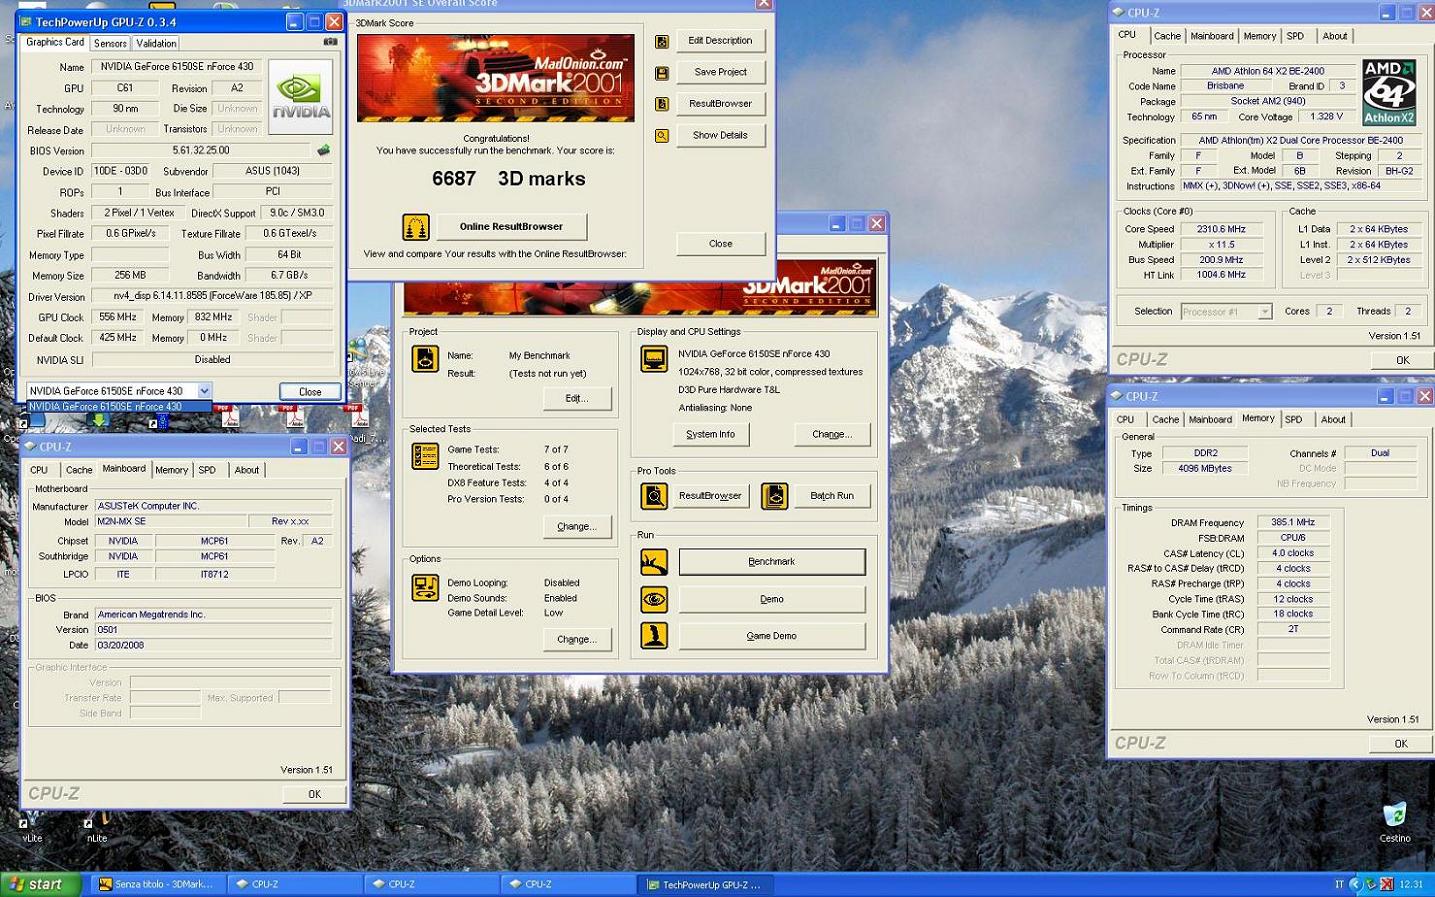This screenshot has width=1435, height=897.
Task: Click the icon beside Edit Description
Action: click(x=662, y=41)
